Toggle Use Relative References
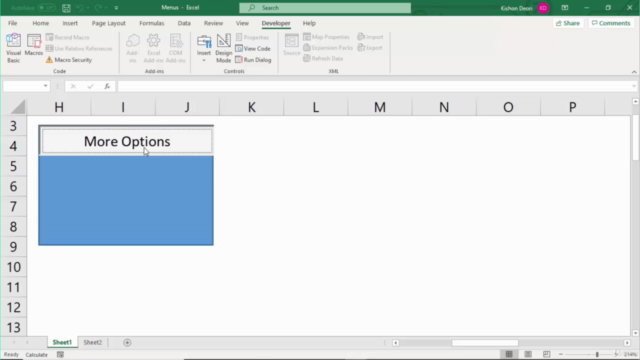 click(x=79, y=49)
